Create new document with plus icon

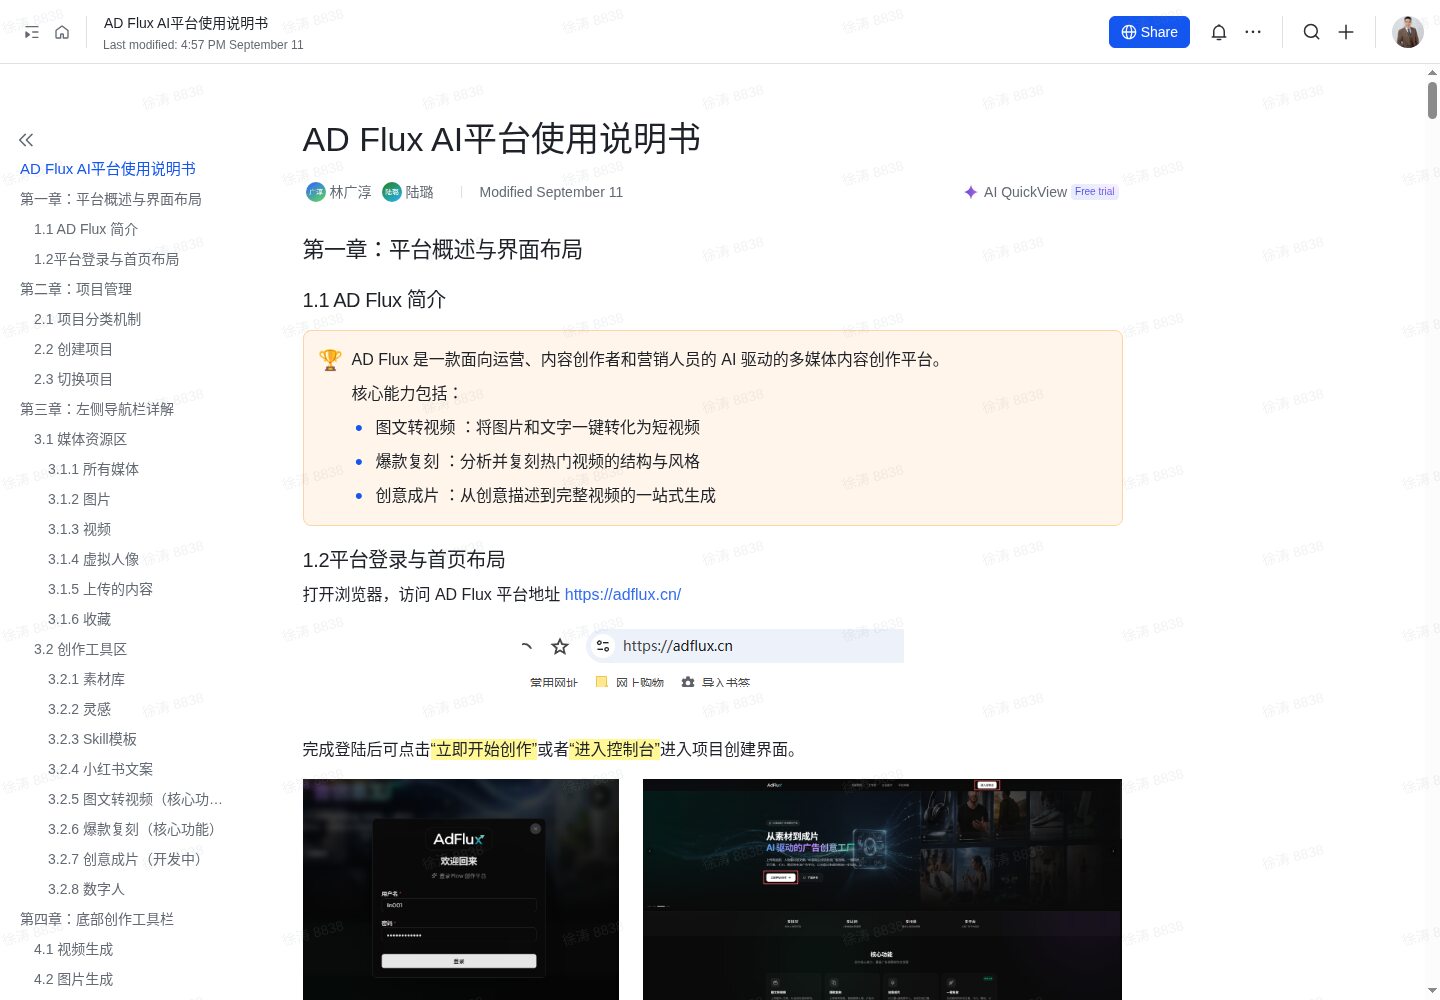[1346, 32]
